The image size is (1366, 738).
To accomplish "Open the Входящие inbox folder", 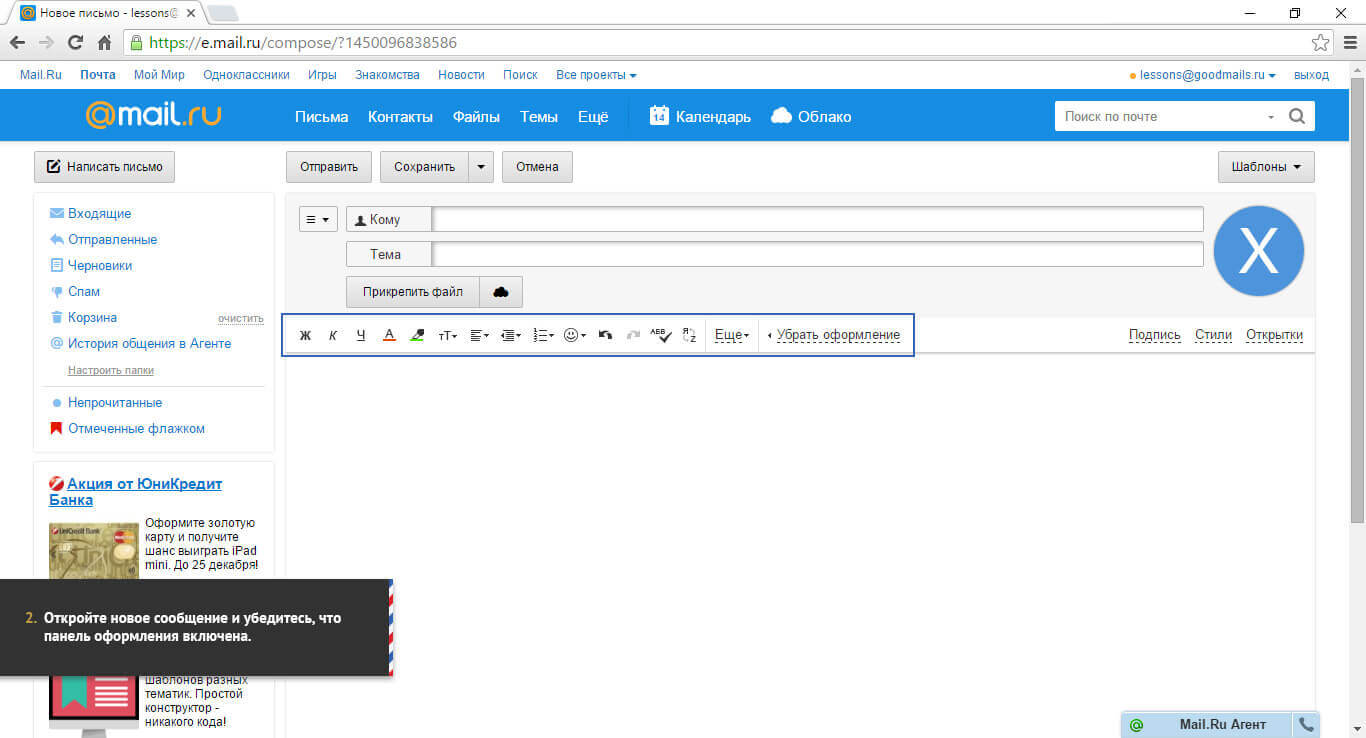I will point(99,214).
